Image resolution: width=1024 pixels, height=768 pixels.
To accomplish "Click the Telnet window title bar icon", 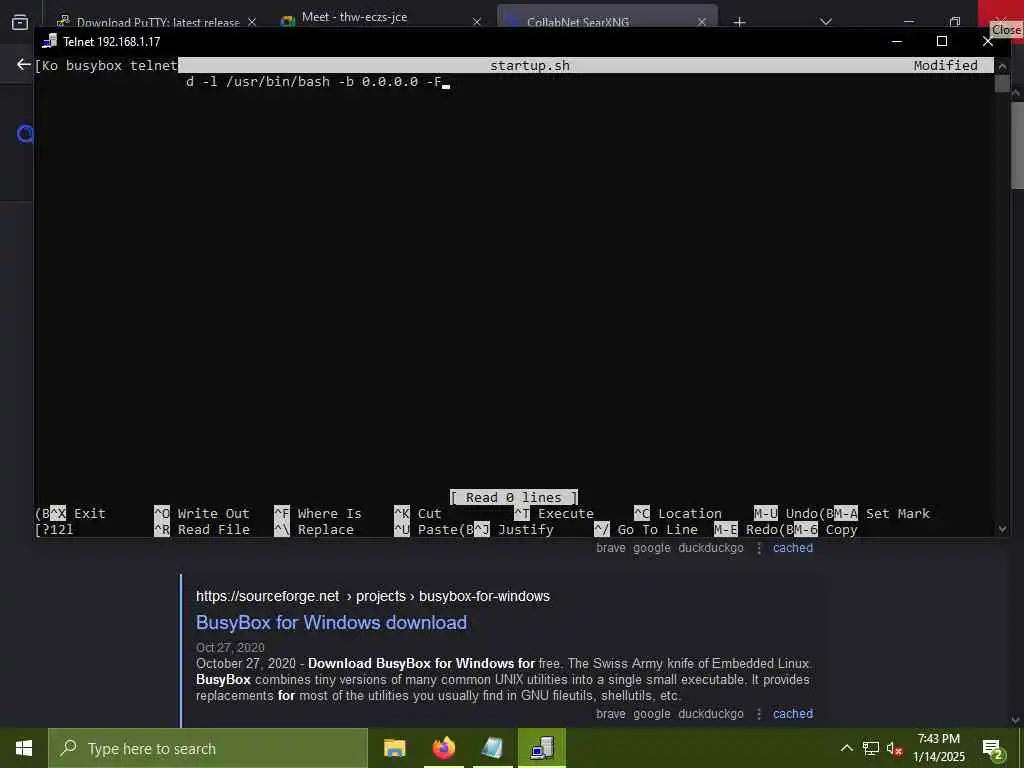I will (x=49, y=41).
